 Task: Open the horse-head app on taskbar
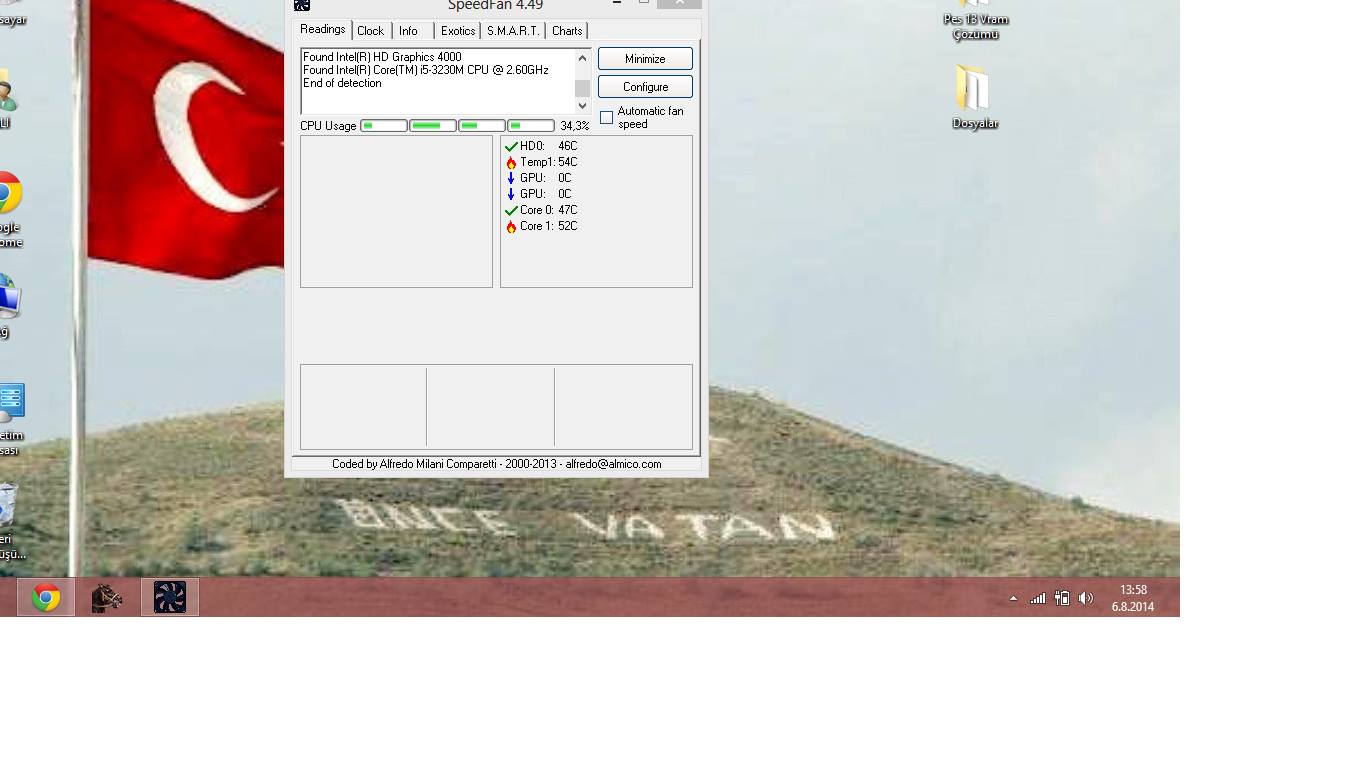point(107,598)
